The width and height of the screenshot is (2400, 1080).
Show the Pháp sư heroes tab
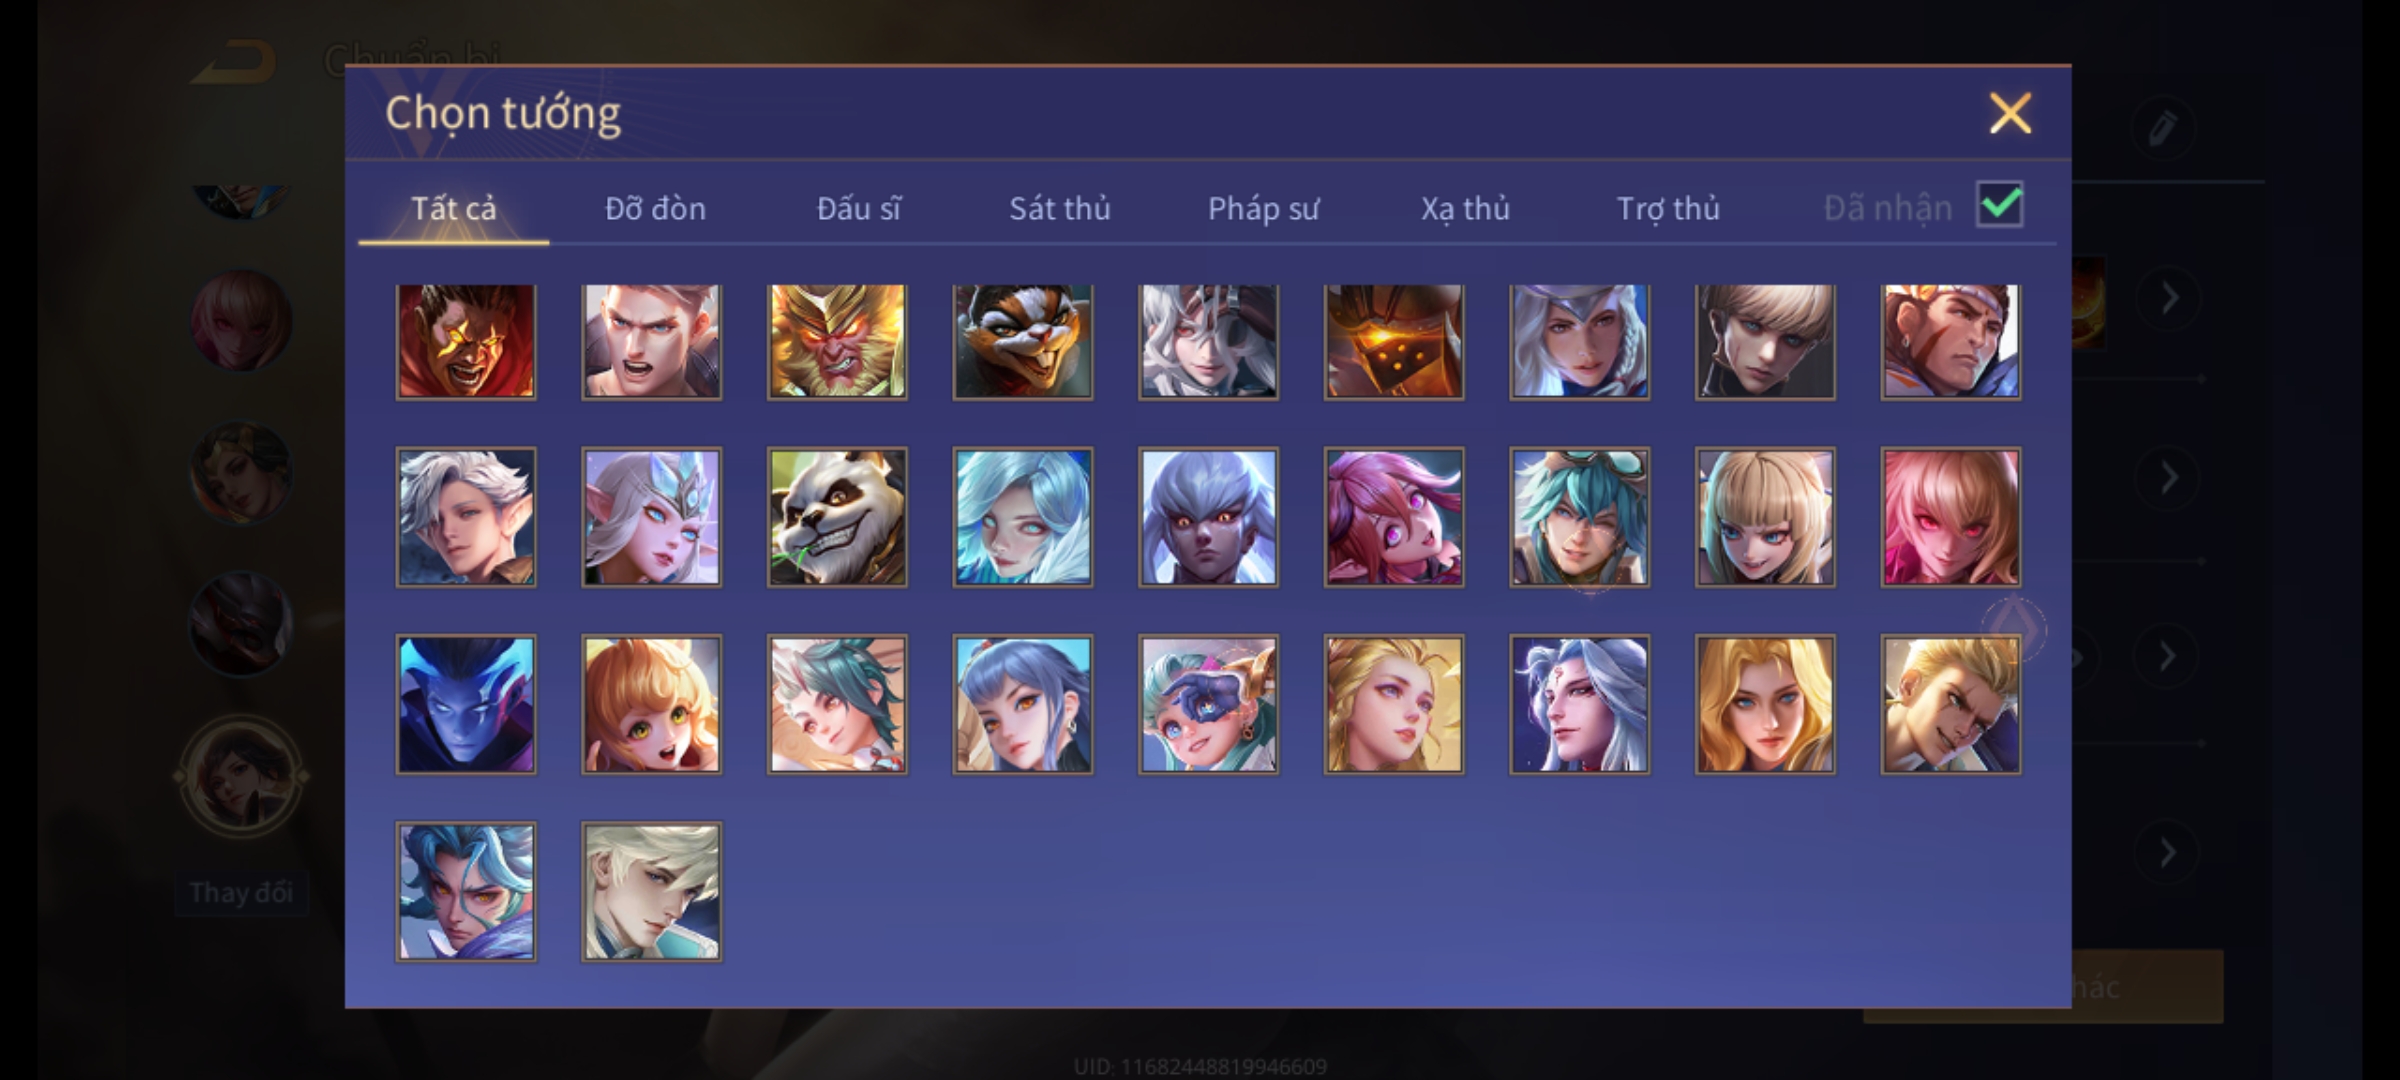click(1263, 208)
